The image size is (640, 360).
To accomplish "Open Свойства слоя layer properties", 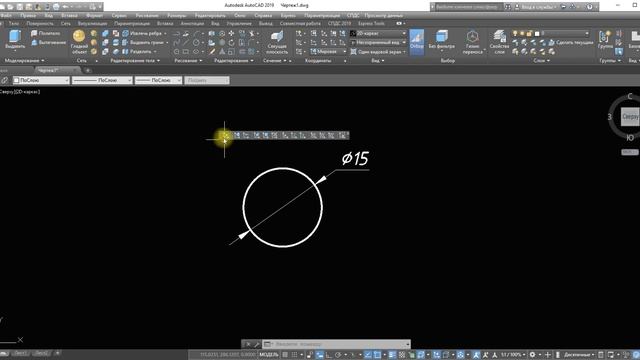I will [x=499, y=42].
